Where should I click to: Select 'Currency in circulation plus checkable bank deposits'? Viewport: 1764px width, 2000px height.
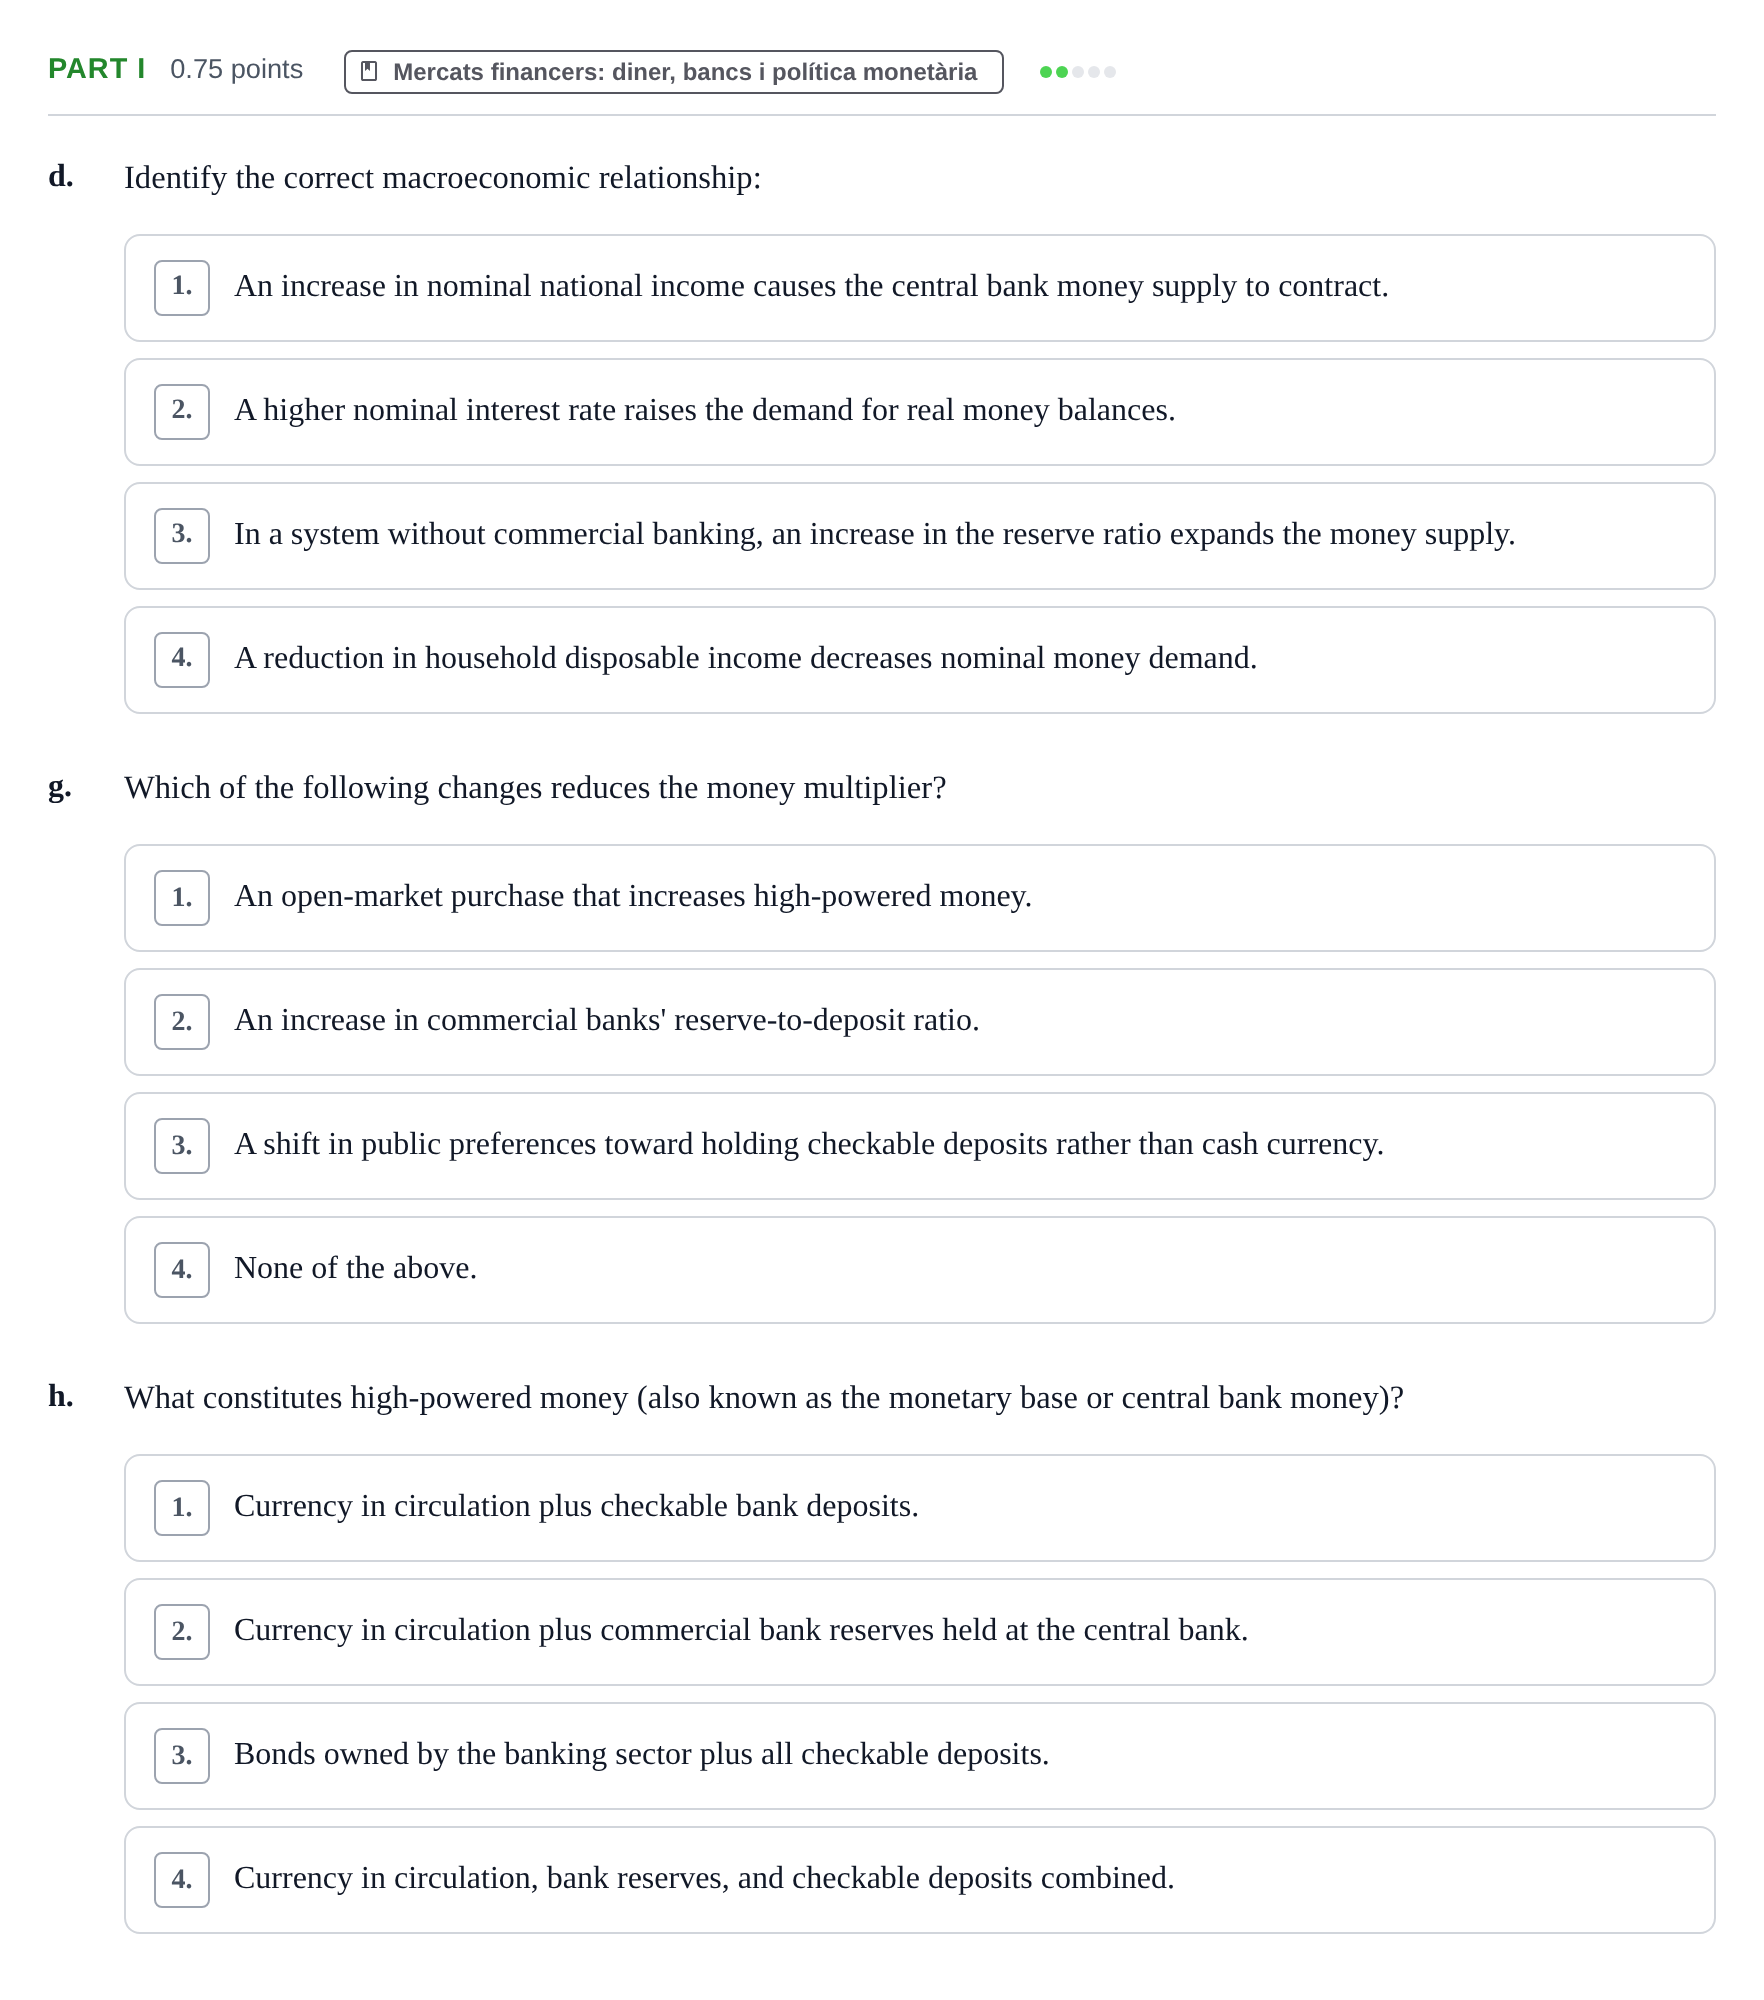click(919, 1508)
